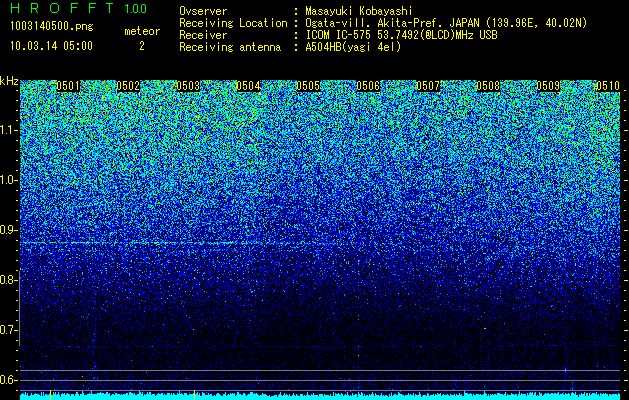
Task: Click the Receiving Location field label
Action: point(233,23)
